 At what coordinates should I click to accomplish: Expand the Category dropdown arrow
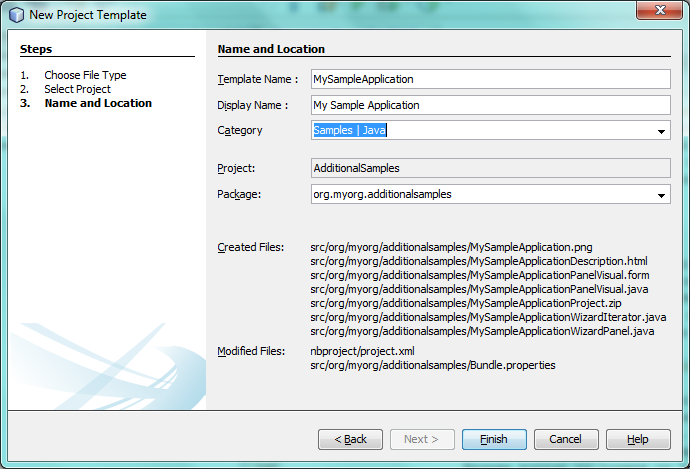661,131
